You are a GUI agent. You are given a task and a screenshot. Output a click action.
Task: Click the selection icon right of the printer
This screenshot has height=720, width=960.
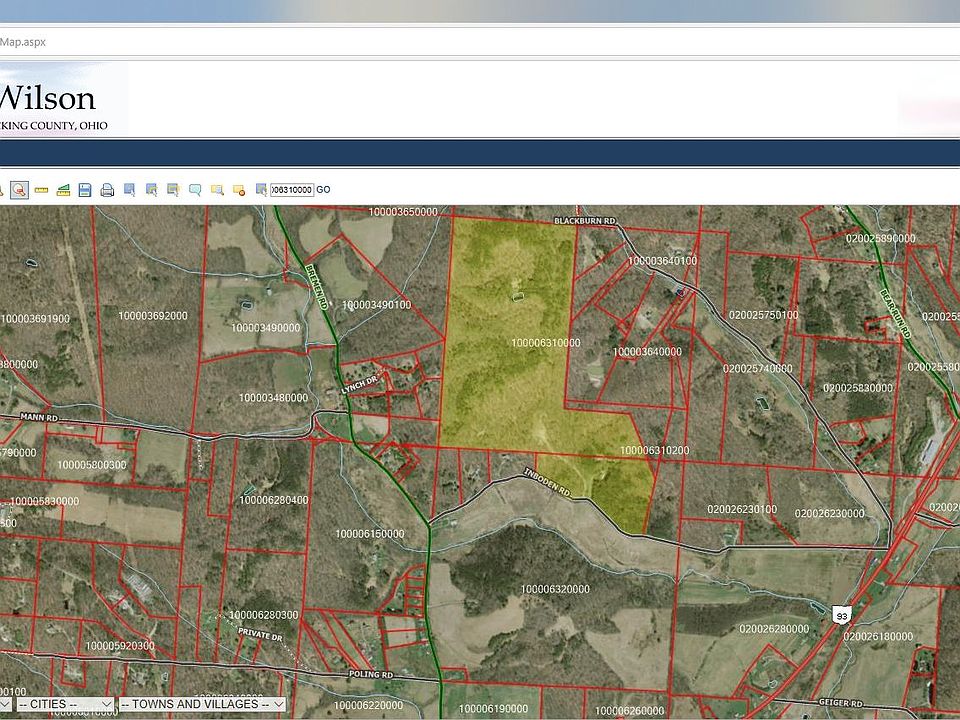(x=129, y=189)
